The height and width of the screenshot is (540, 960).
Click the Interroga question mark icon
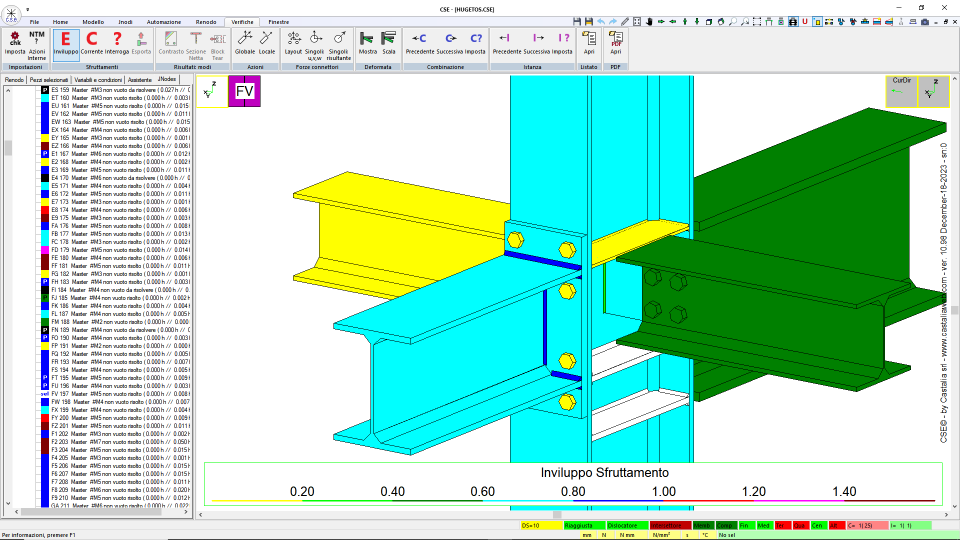pyautogui.click(x=117, y=43)
